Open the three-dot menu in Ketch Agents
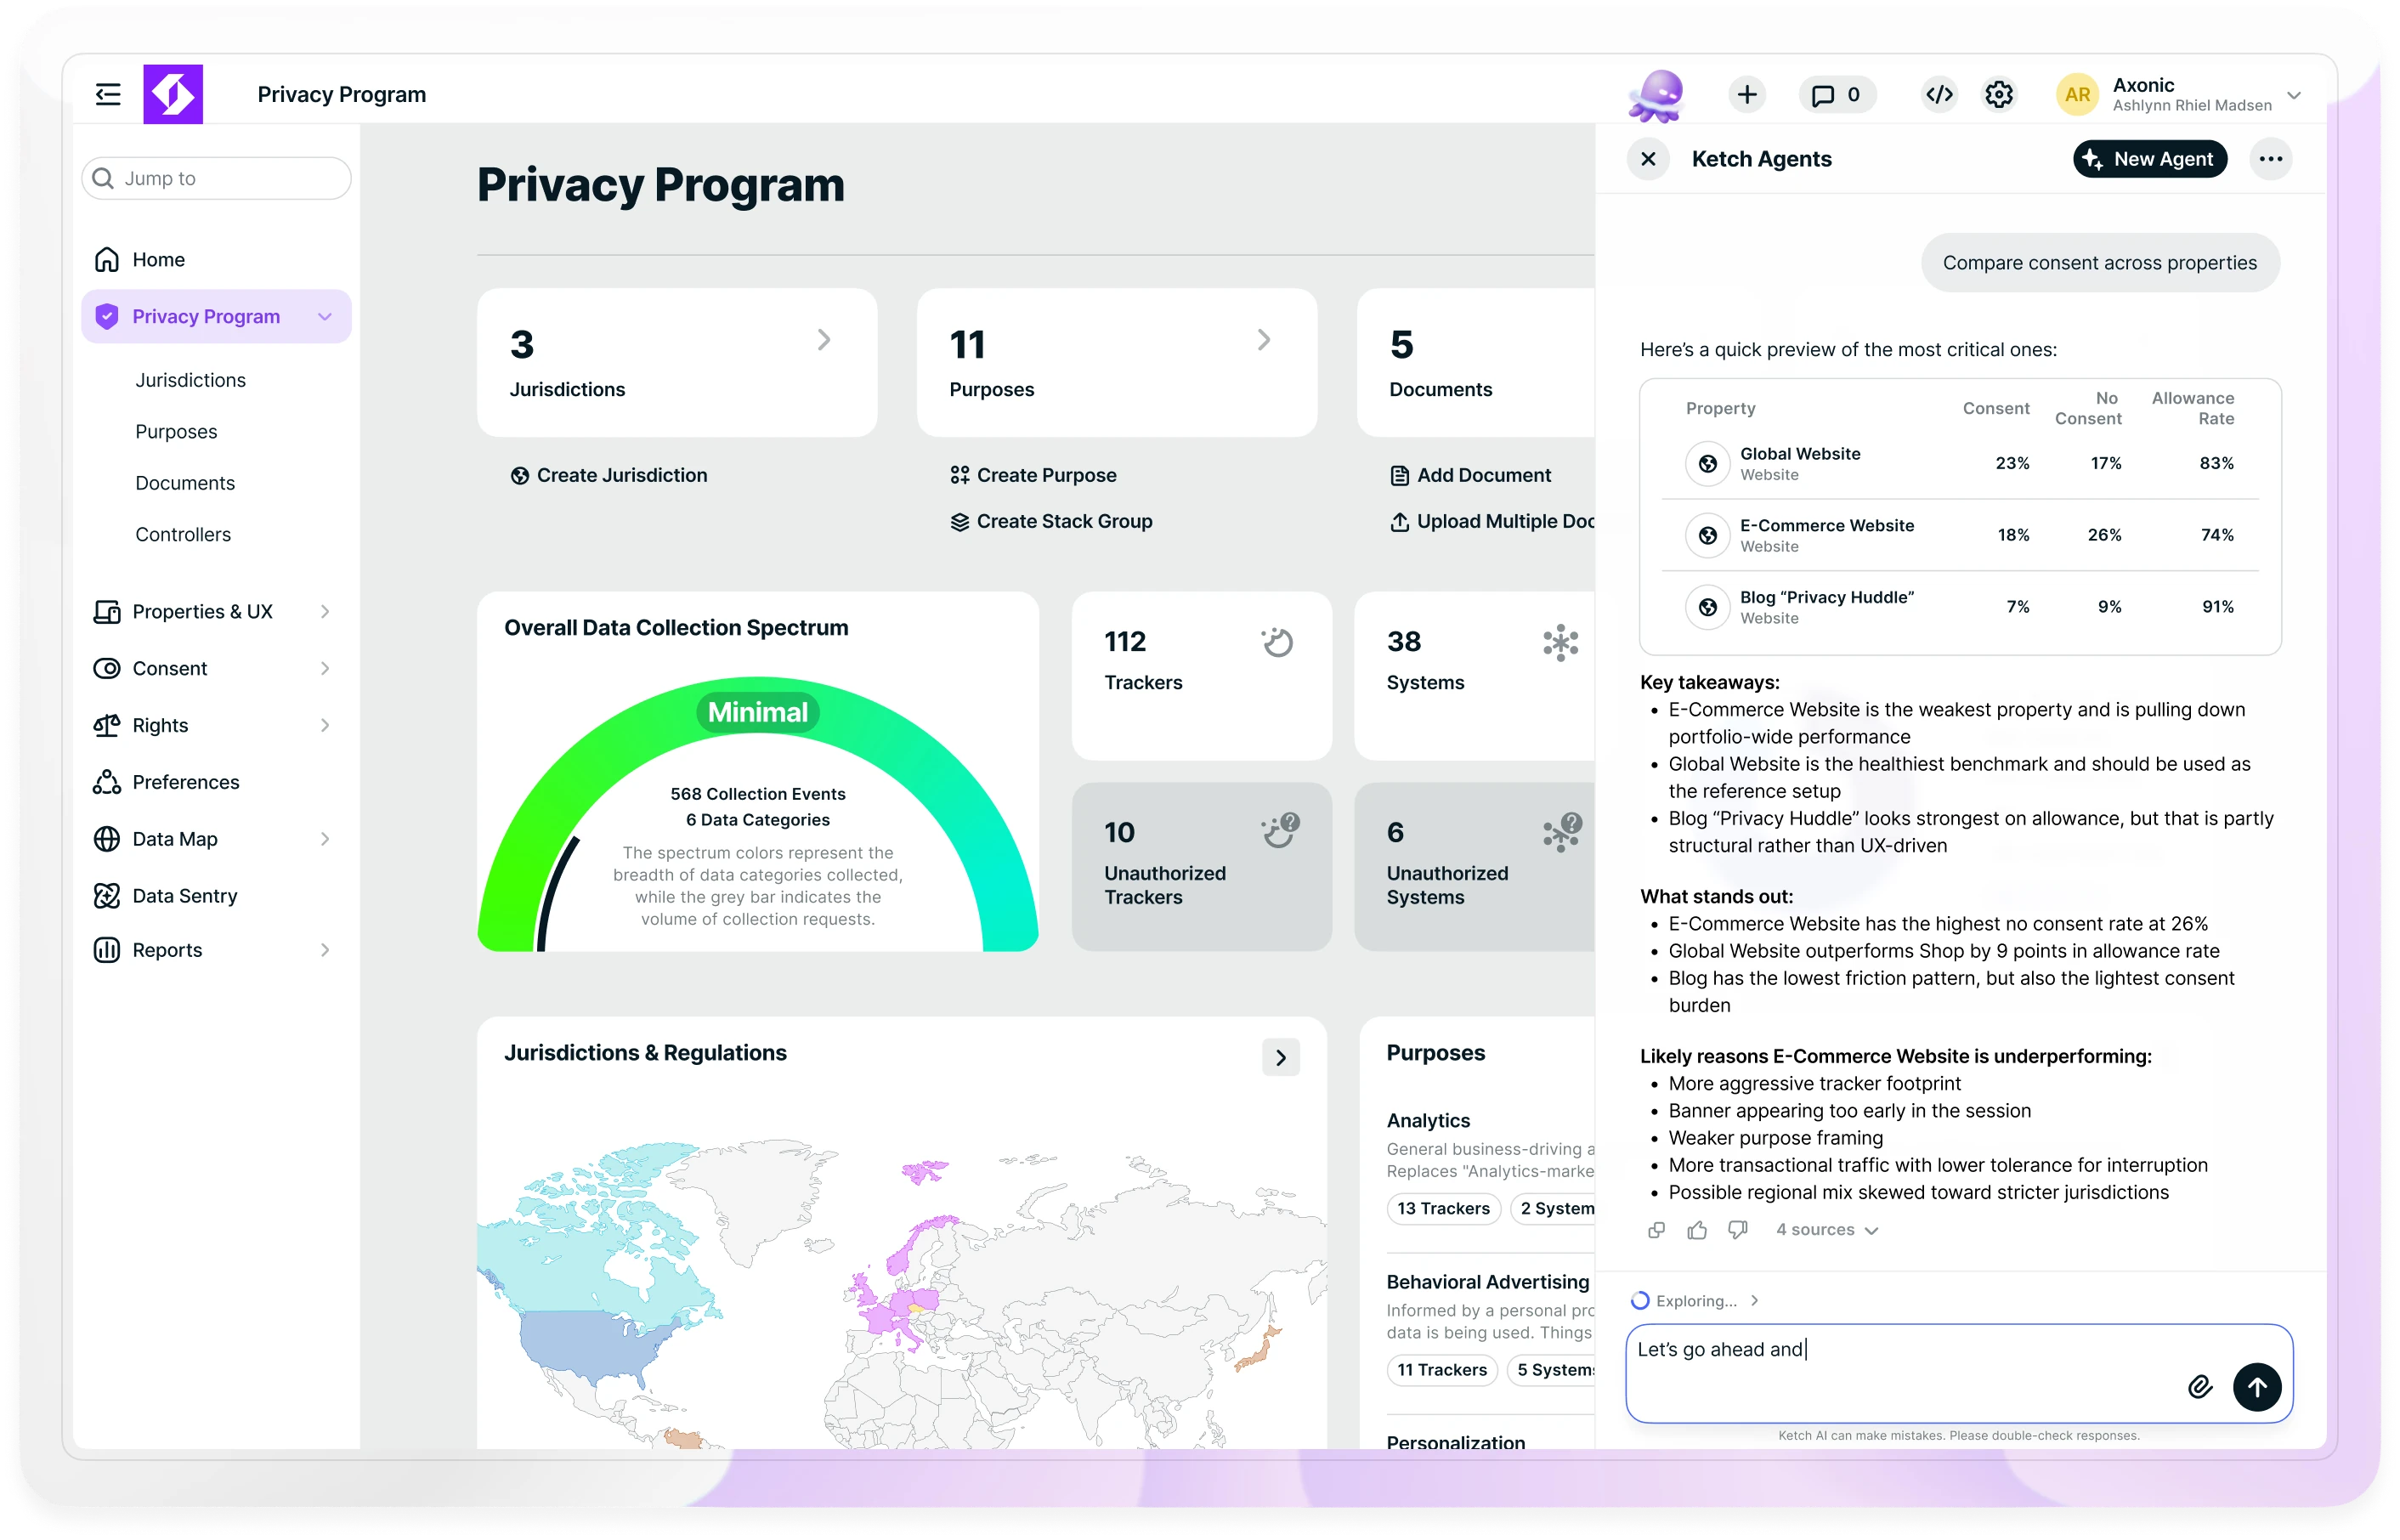This screenshot has width=2400, height=1540. click(2271, 159)
